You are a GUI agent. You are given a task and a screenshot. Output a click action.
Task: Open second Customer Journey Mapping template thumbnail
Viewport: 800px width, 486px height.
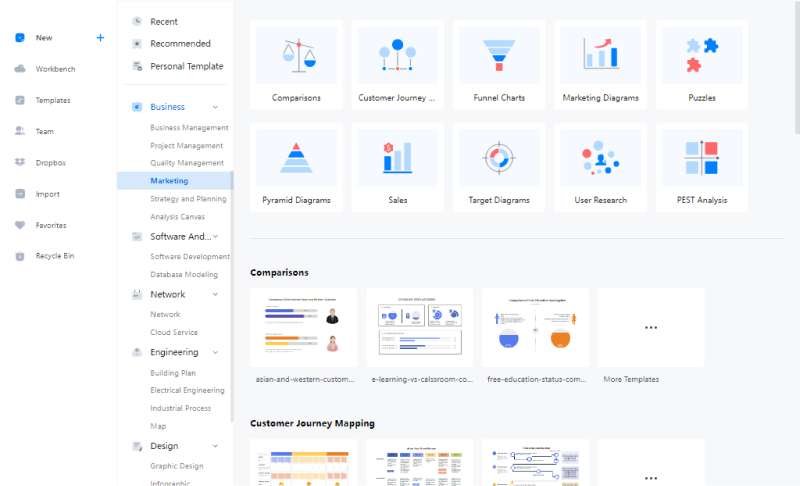pyautogui.click(x=420, y=463)
